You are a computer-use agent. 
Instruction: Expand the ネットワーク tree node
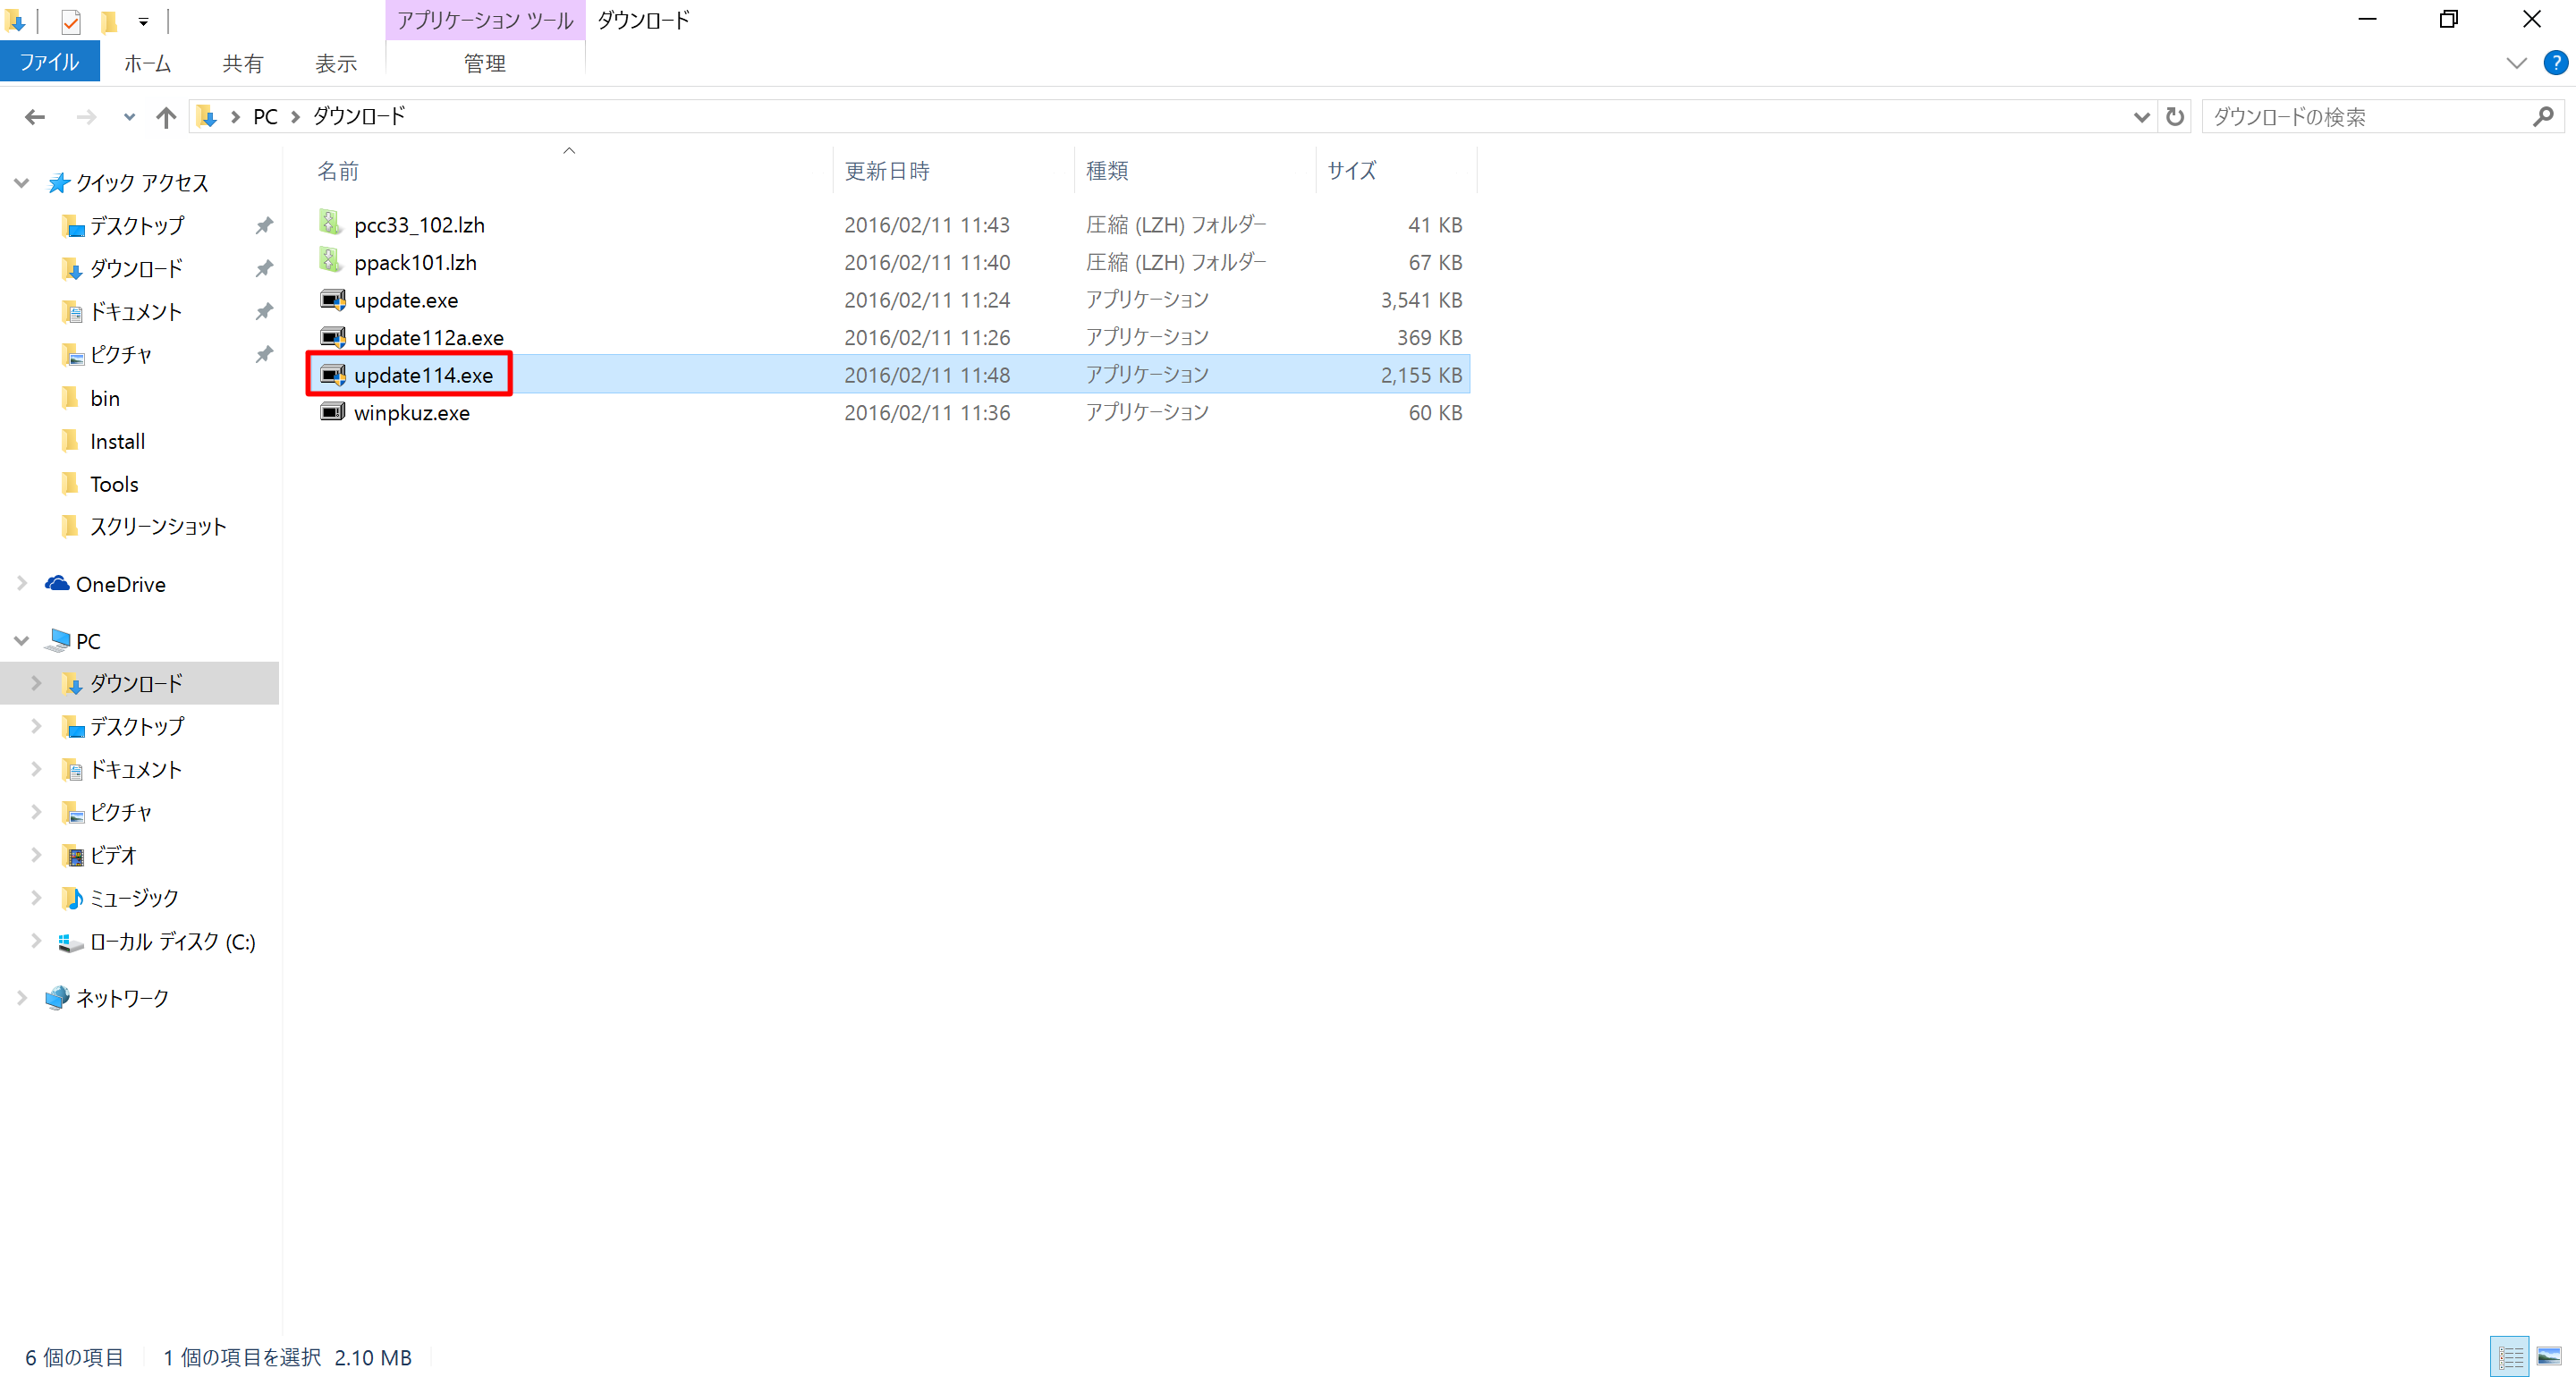click(21, 998)
